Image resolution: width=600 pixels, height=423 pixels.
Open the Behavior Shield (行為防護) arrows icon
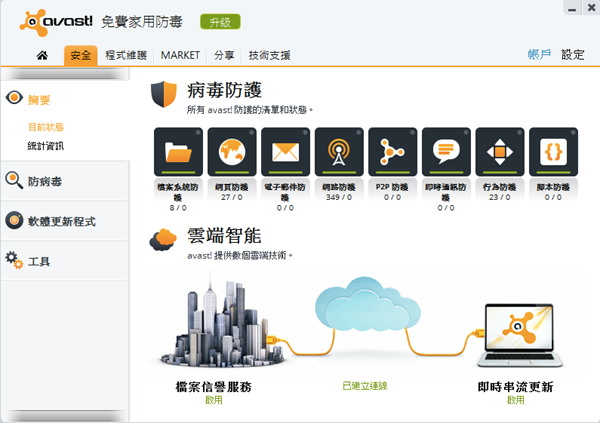(x=500, y=152)
